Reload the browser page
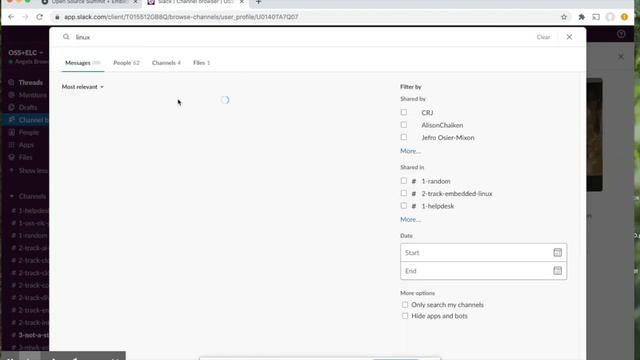The height and width of the screenshot is (360, 640). [x=40, y=17]
